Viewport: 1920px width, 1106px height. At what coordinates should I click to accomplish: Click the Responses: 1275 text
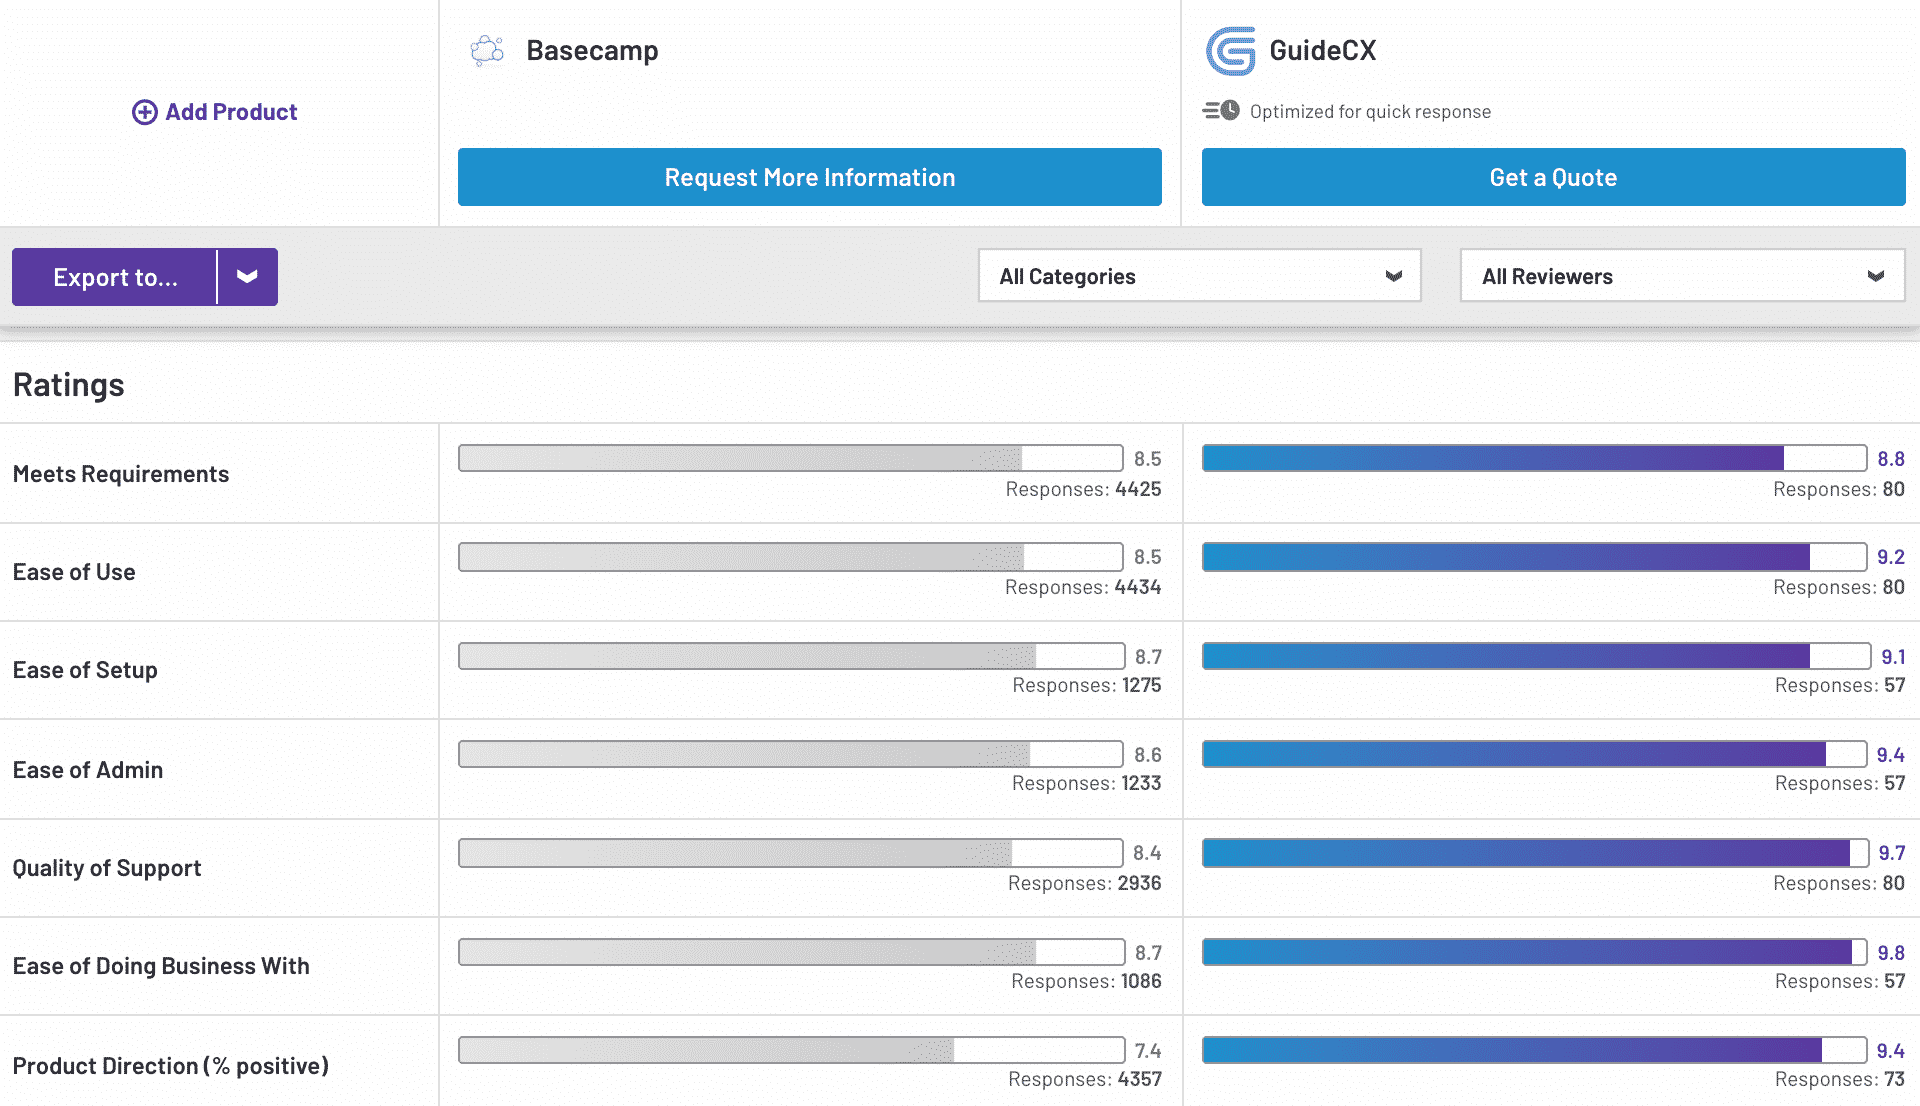pos(1087,685)
